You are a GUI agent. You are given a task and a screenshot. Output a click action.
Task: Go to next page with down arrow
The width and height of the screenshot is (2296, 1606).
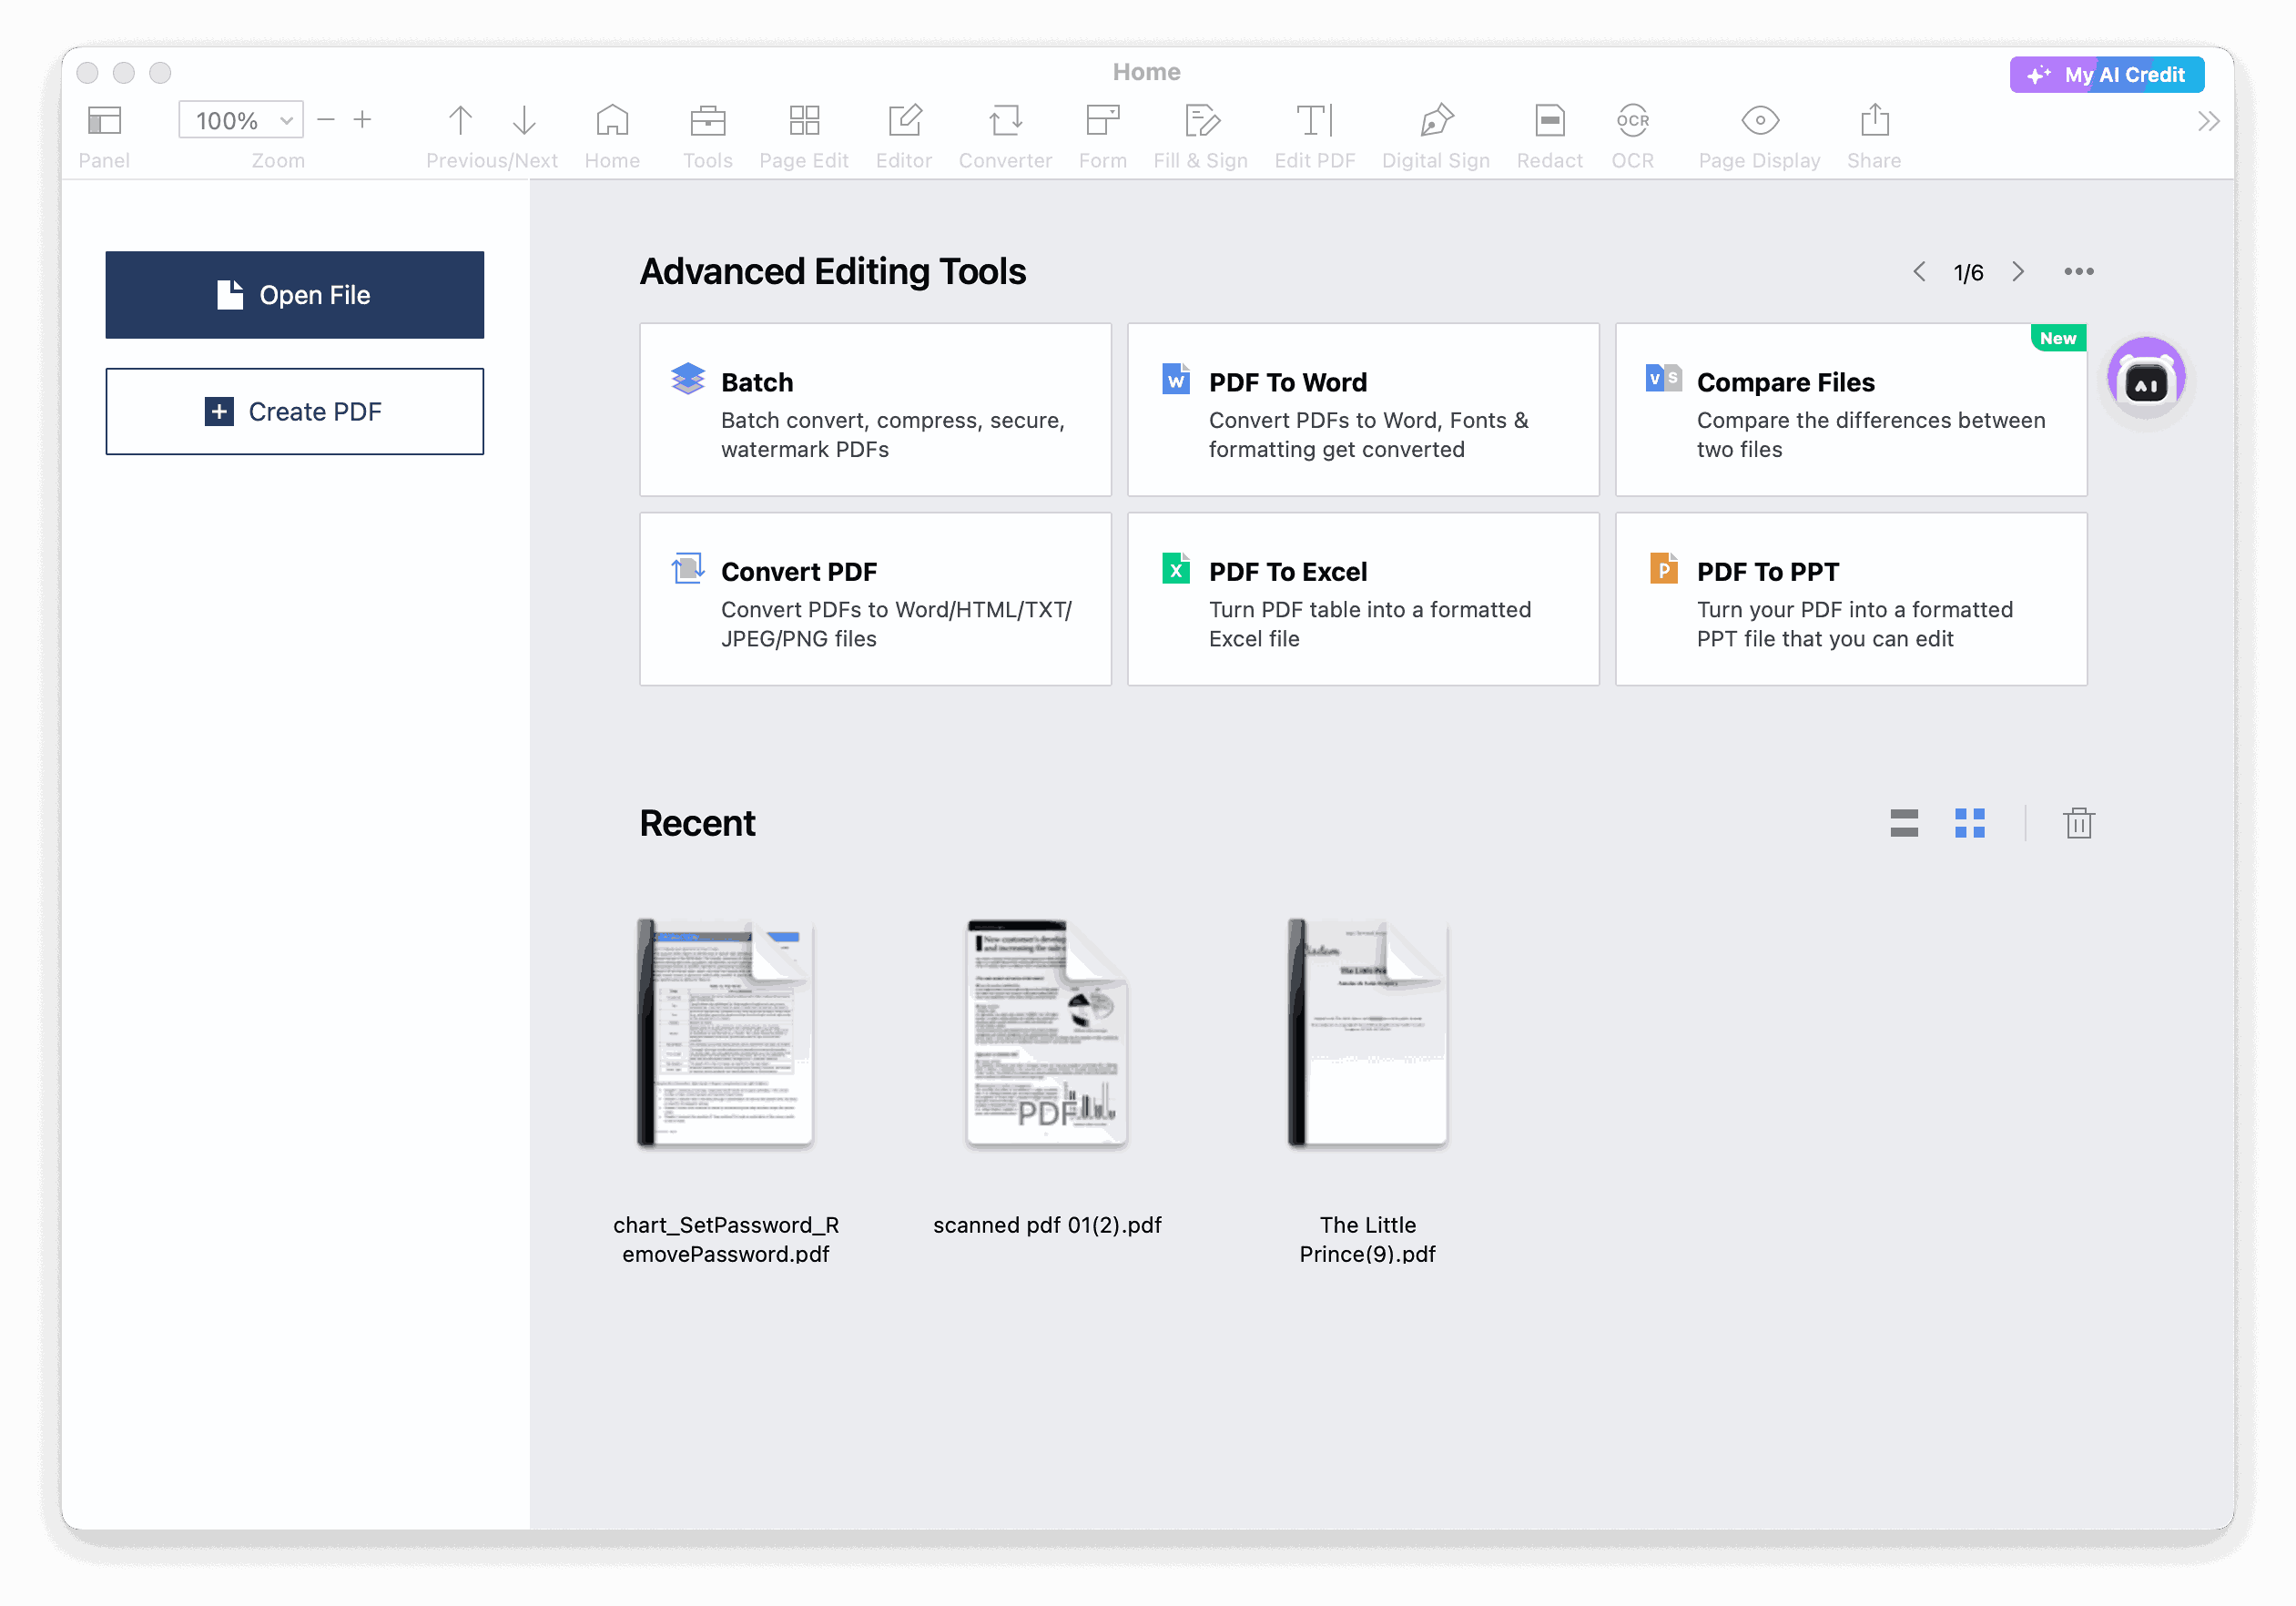524,121
